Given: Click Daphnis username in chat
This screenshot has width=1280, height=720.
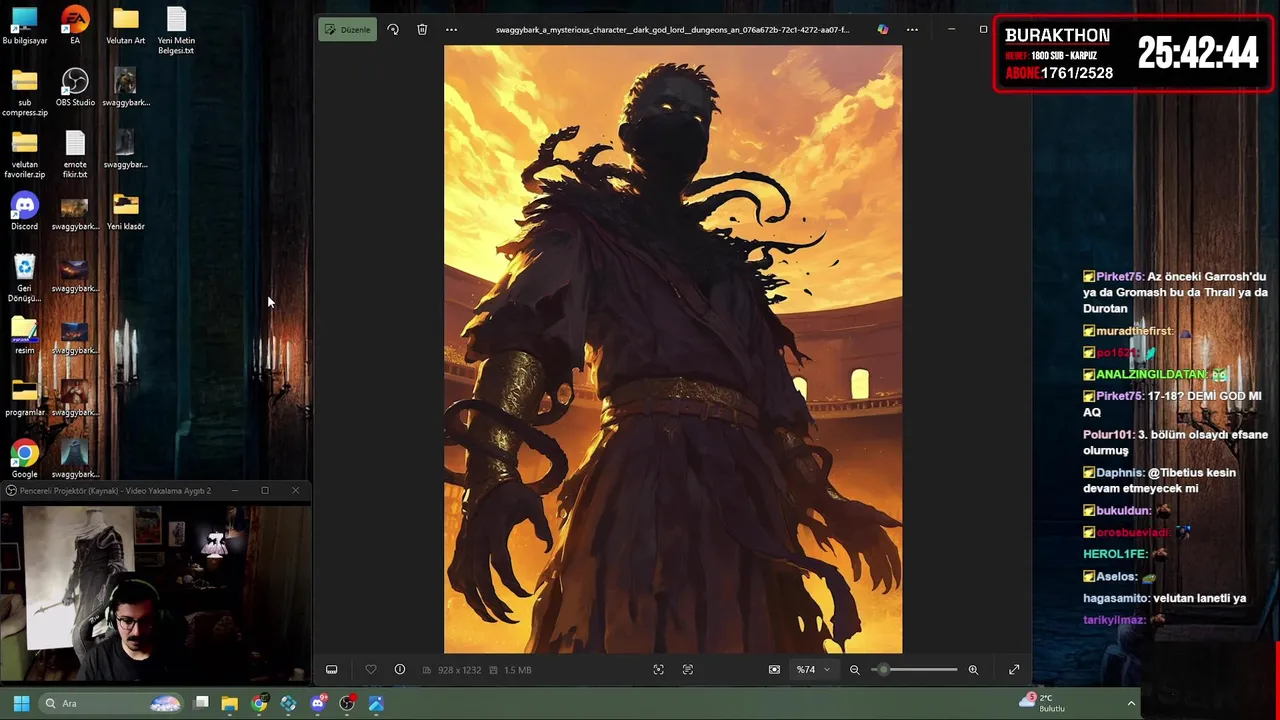Looking at the screenshot, I should 1119,473.
